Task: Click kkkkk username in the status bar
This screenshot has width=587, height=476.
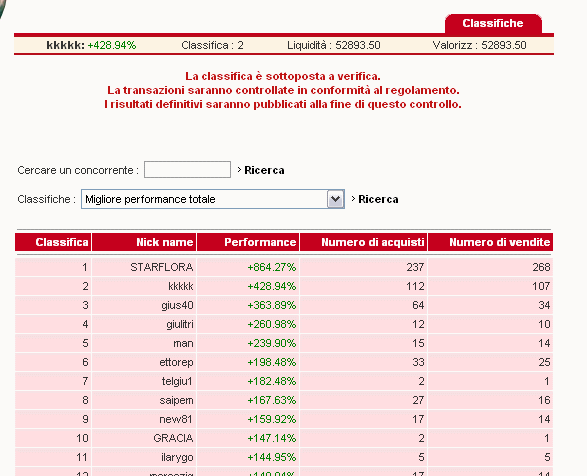Action: click(66, 45)
